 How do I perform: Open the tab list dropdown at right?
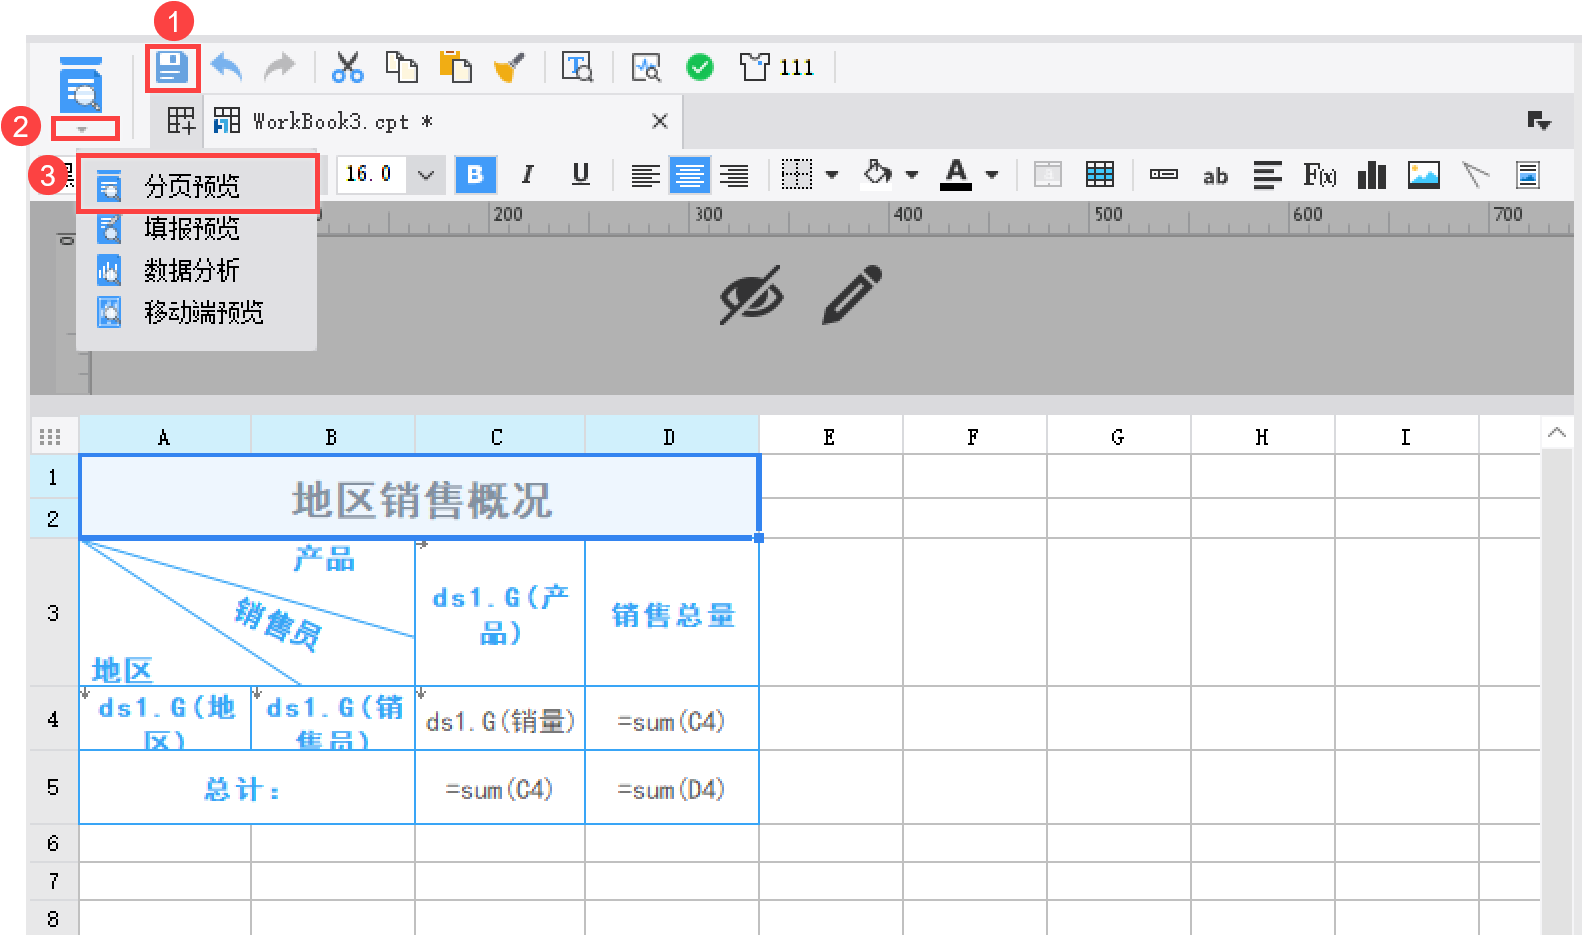point(1539,121)
